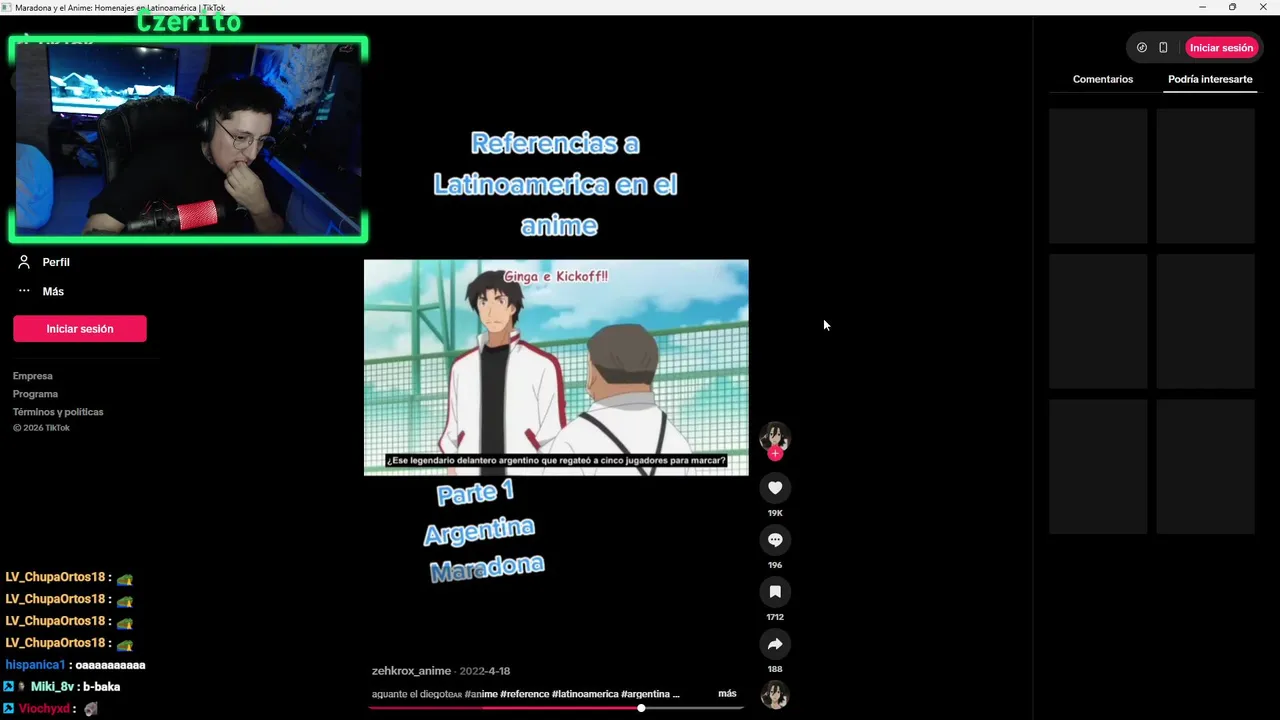Click the browser tab favicon in title bar
The height and width of the screenshot is (720, 1280).
(x=7, y=7)
